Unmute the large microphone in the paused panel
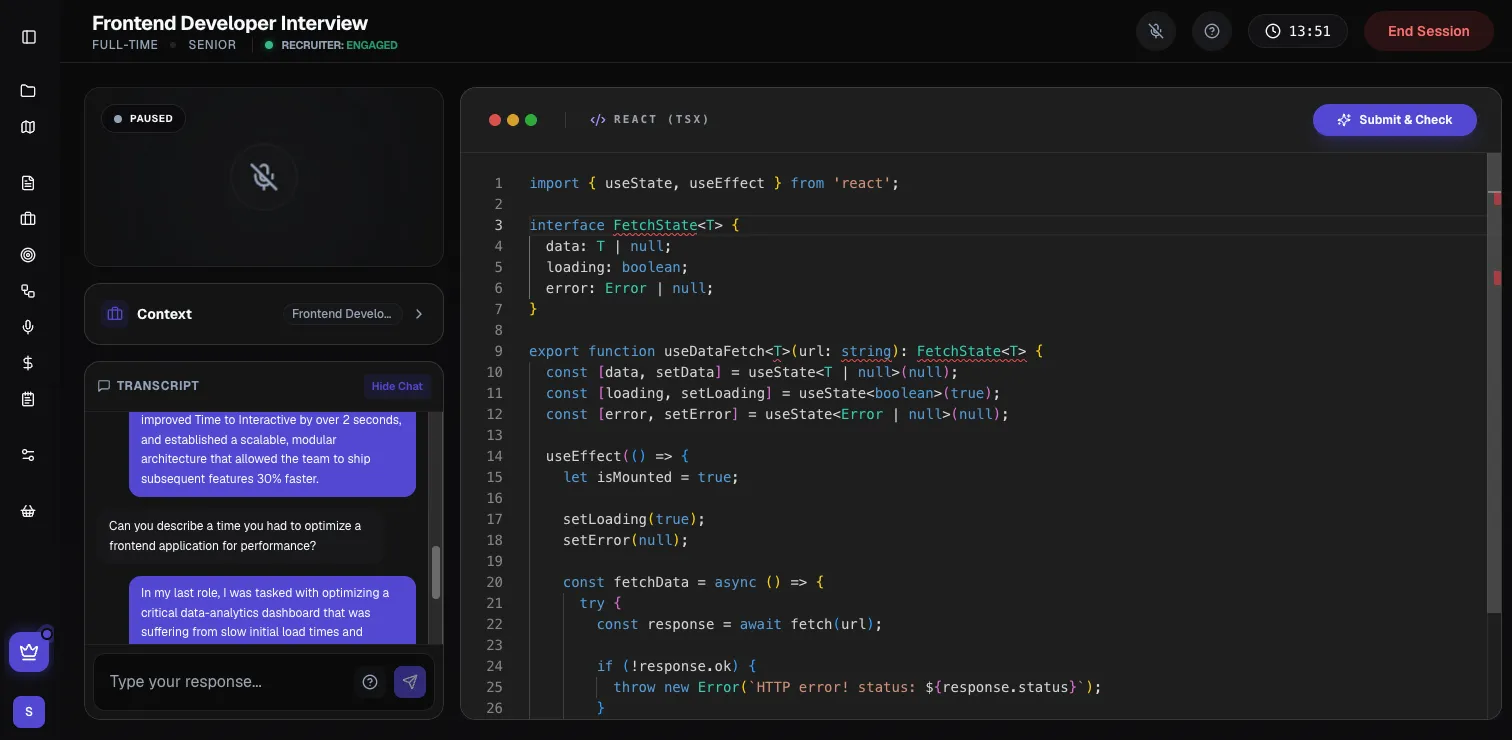Image resolution: width=1512 pixels, height=740 pixels. pyautogui.click(x=264, y=177)
